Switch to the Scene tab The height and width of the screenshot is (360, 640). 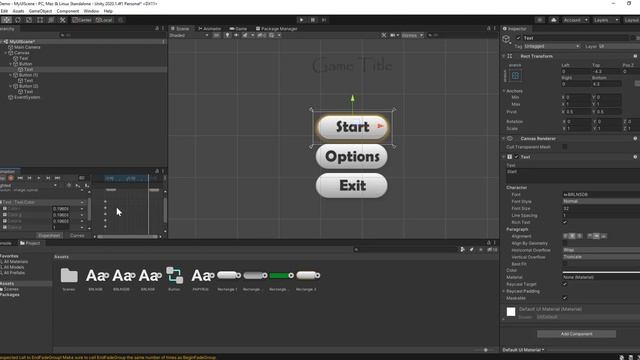(x=180, y=29)
